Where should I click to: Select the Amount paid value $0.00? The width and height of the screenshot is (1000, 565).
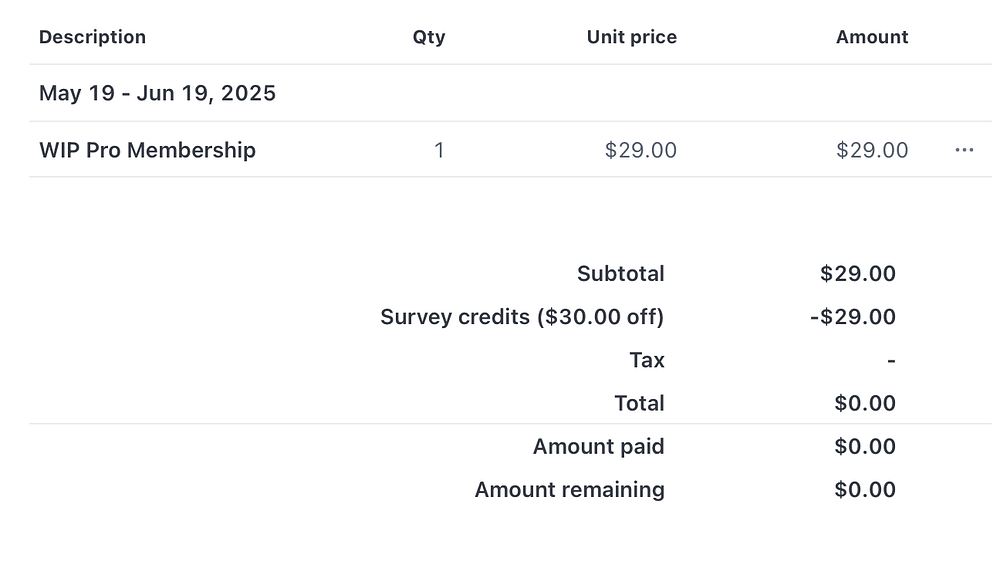(x=865, y=446)
